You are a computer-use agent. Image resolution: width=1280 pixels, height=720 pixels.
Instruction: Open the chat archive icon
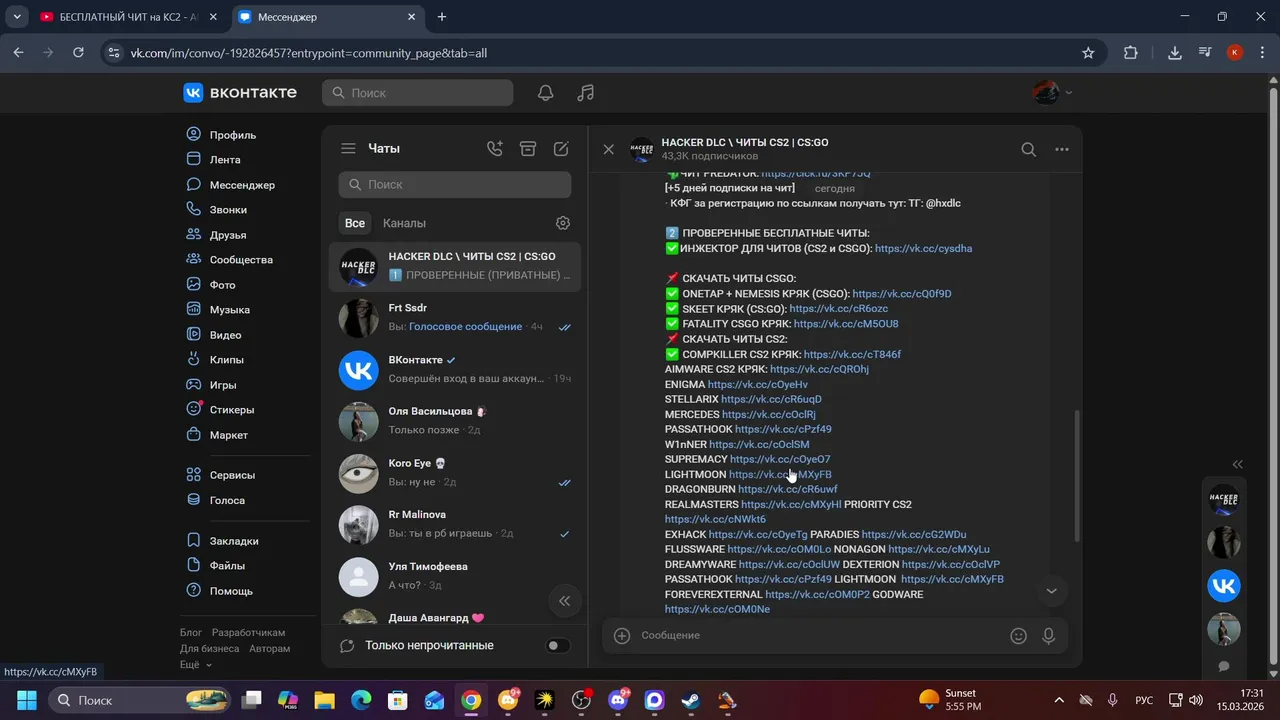[x=528, y=148]
